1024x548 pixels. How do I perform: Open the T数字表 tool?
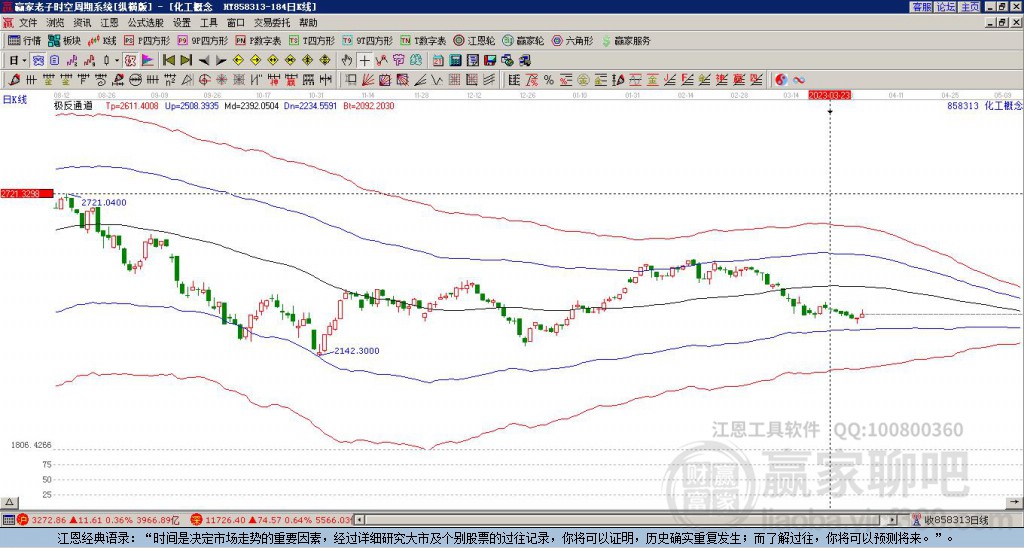(x=423, y=40)
